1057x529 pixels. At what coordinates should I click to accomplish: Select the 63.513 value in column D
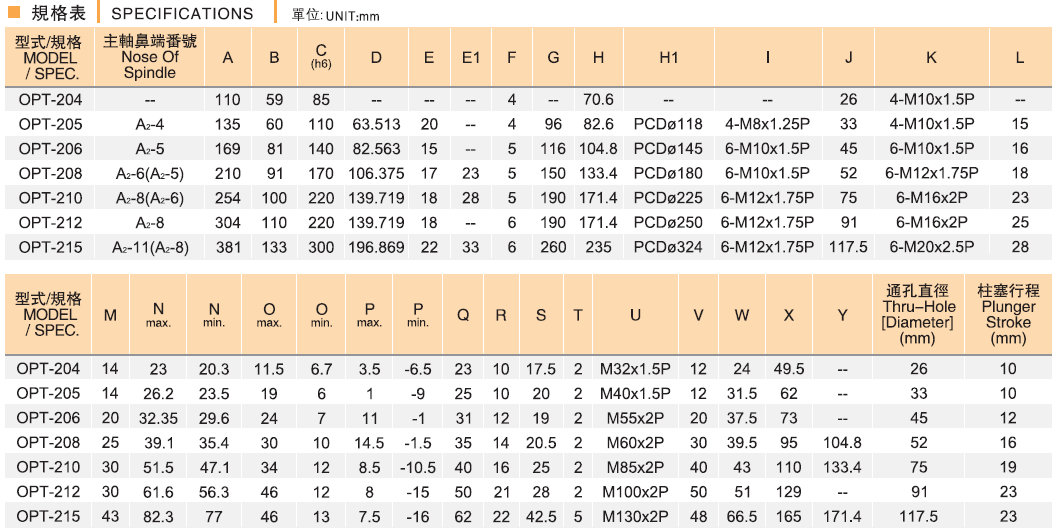click(376, 125)
